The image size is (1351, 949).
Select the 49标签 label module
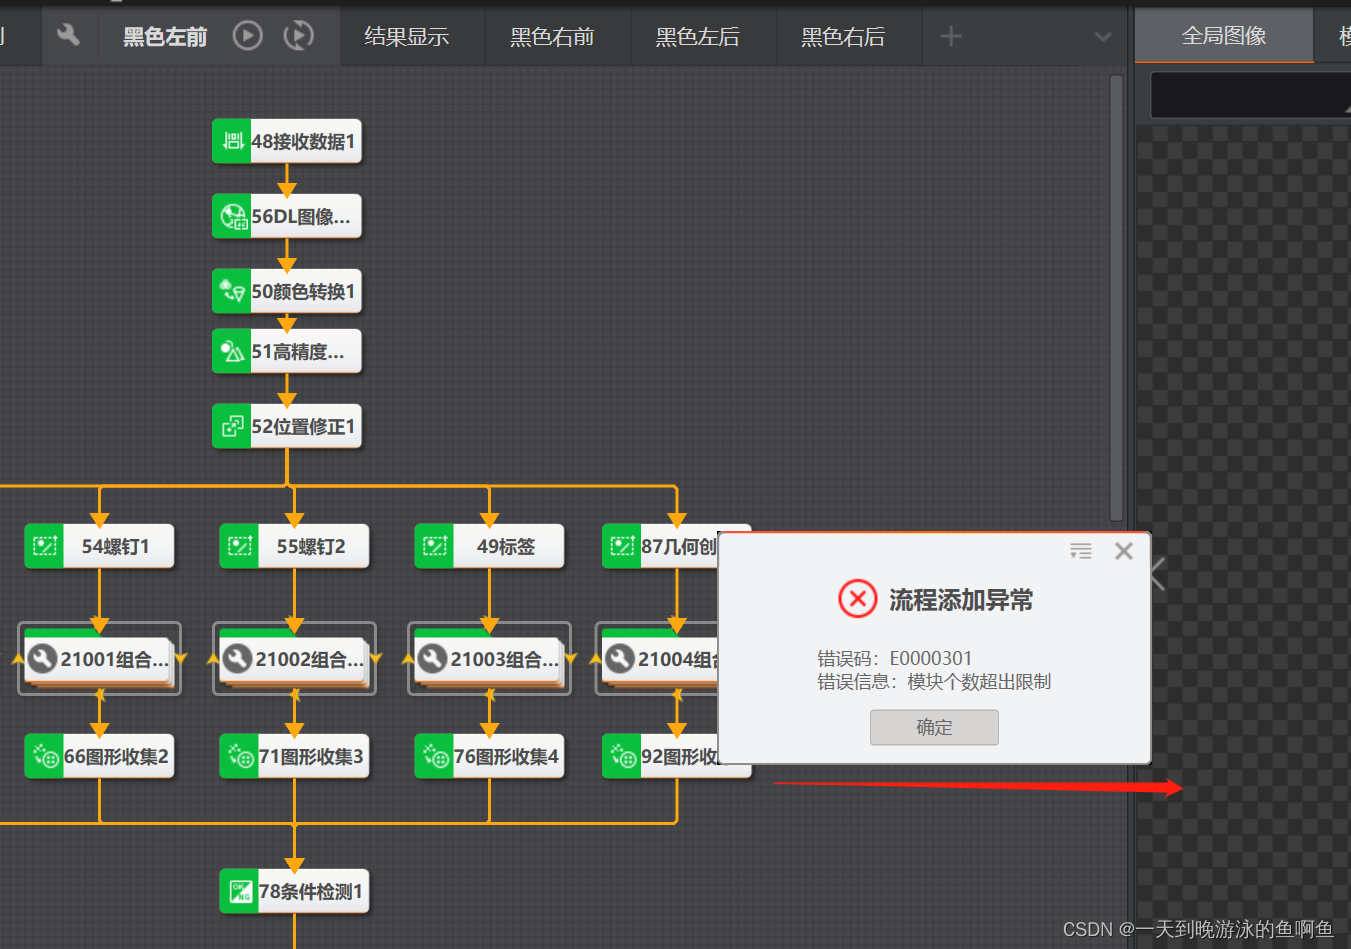pyautogui.click(x=489, y=546)
